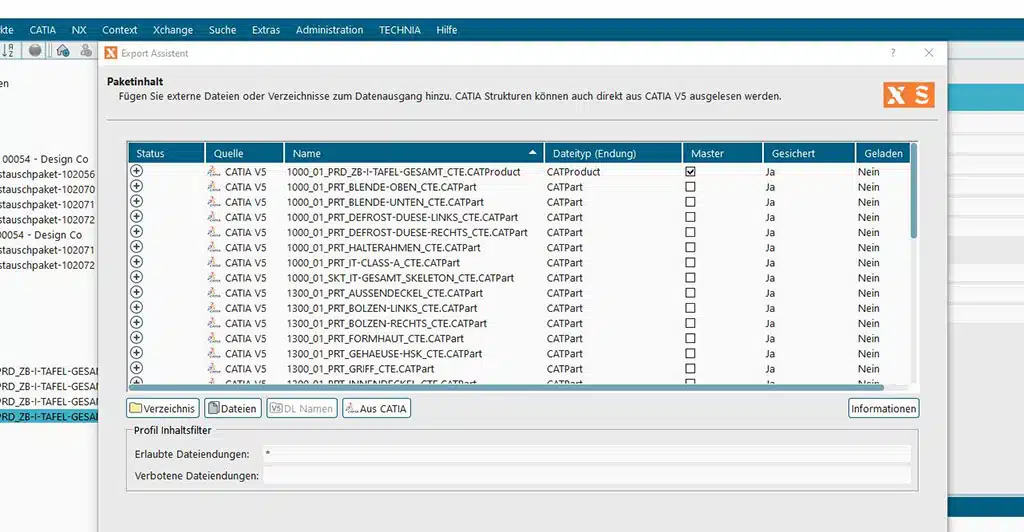The image size is (1024, 532).
Task: Click the Informationen button
Action: [884, 409]
